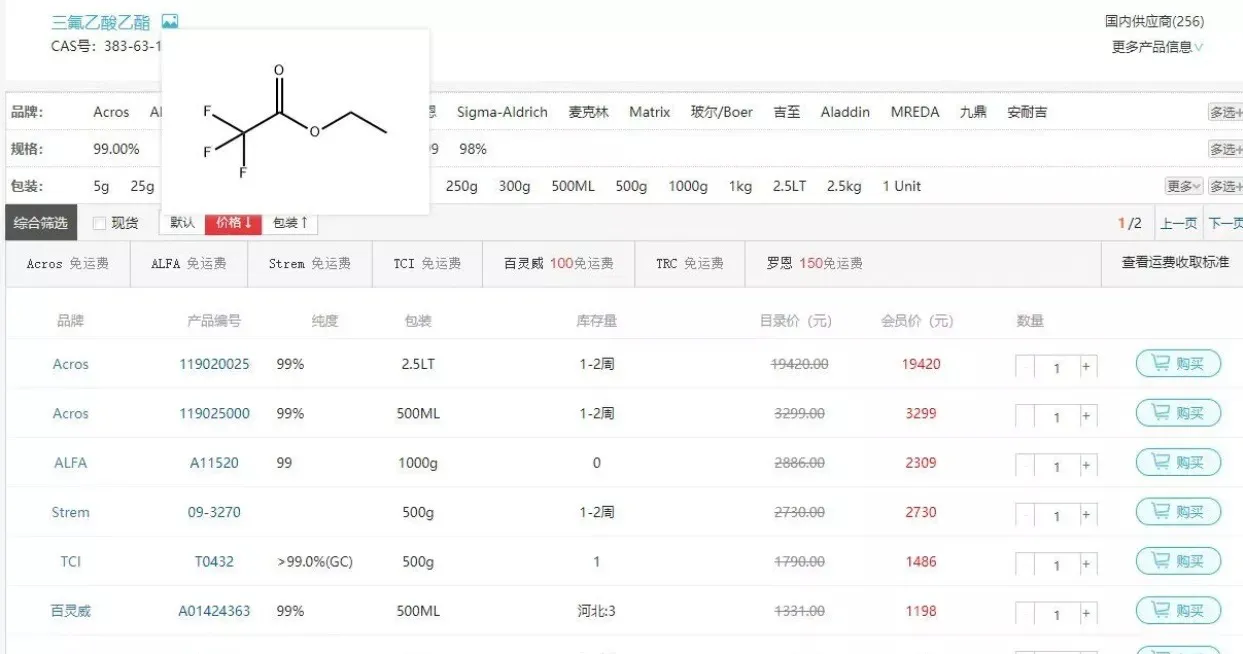The width and height of the screenshot is (1243, 654).
Task: Select the 百灵威 100免运费 shipping tab
Action: pyautogui.click(x=558, y=264)
